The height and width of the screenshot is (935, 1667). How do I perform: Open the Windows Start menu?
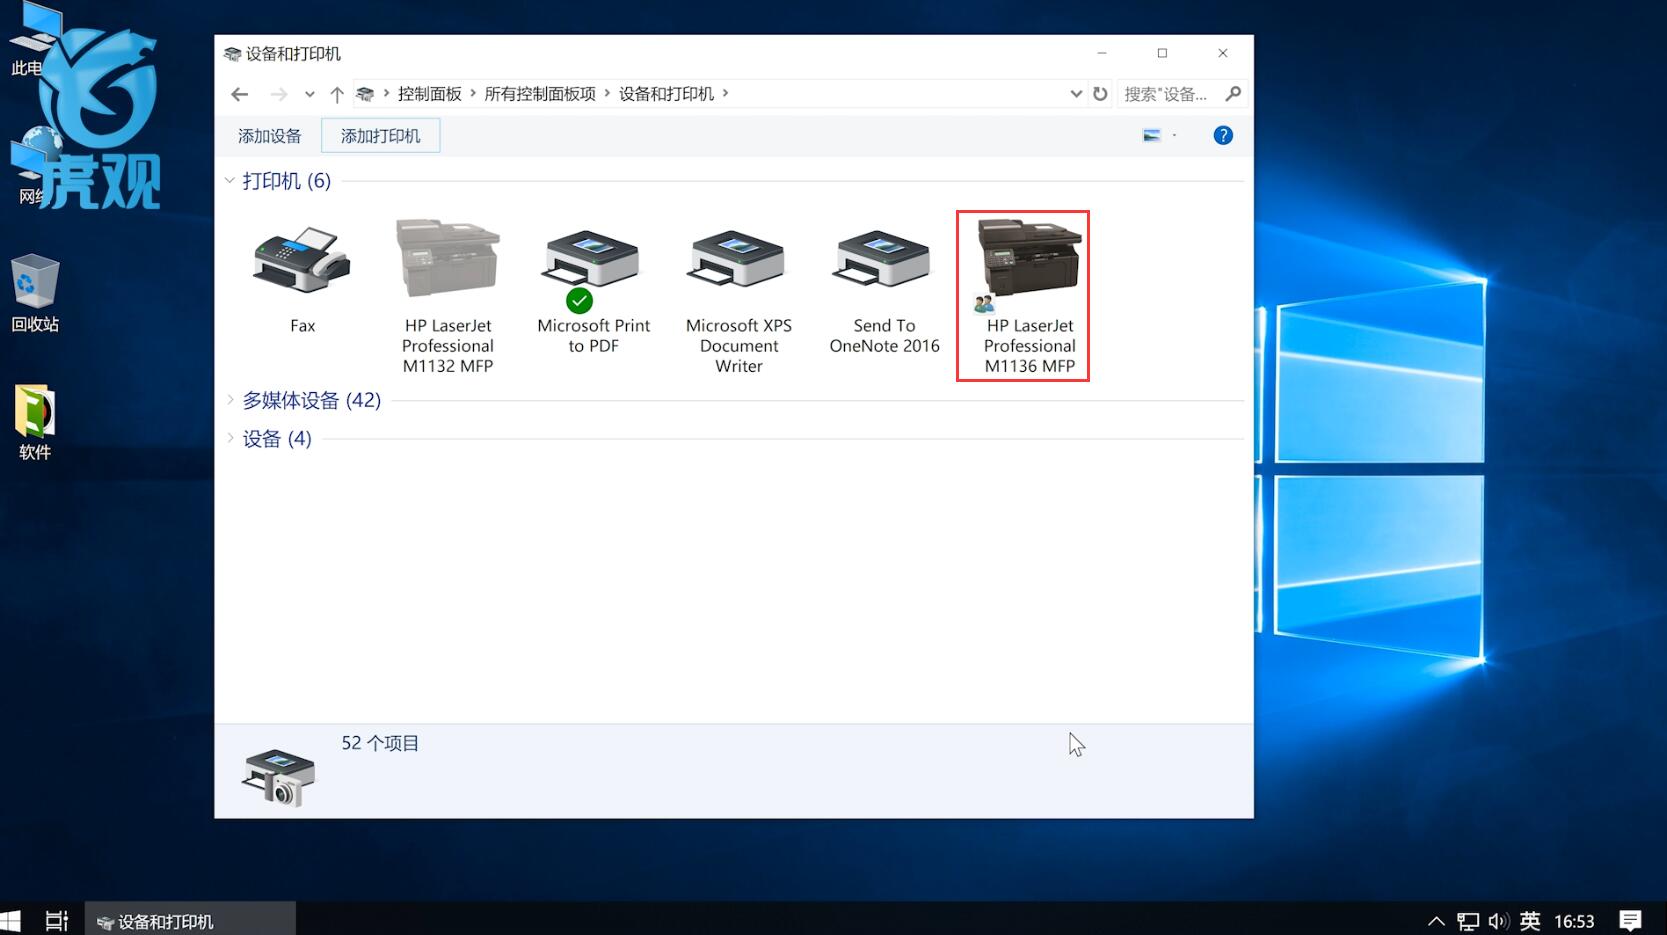(10, 920)
